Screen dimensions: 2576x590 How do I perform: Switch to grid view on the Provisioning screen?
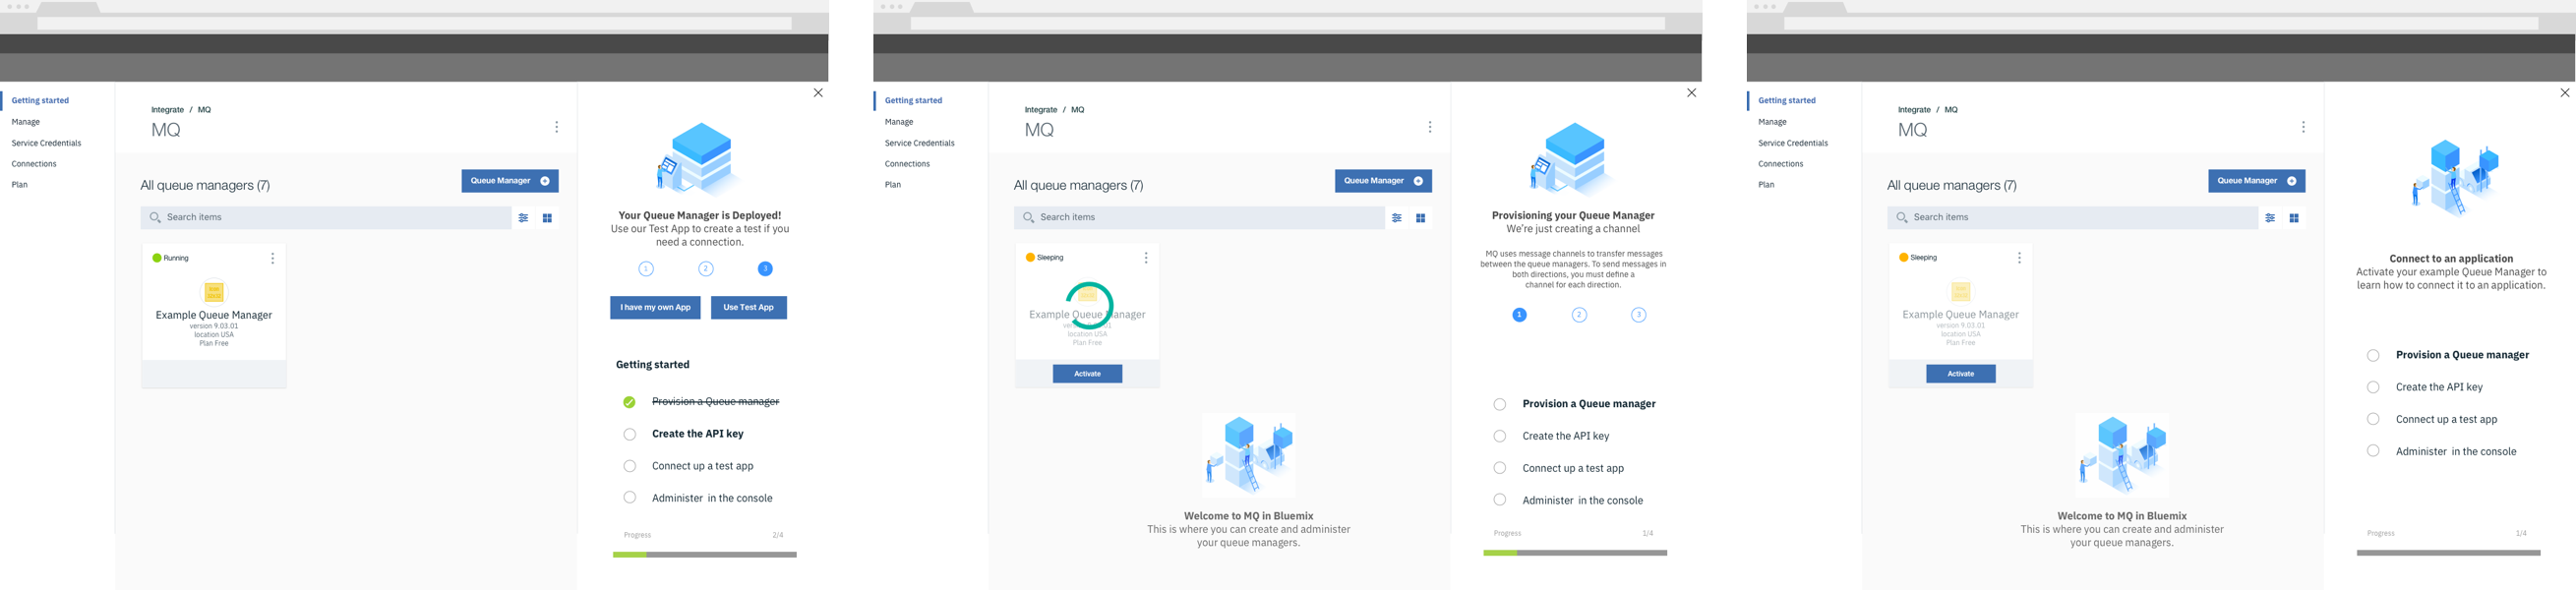[1420, 218]
